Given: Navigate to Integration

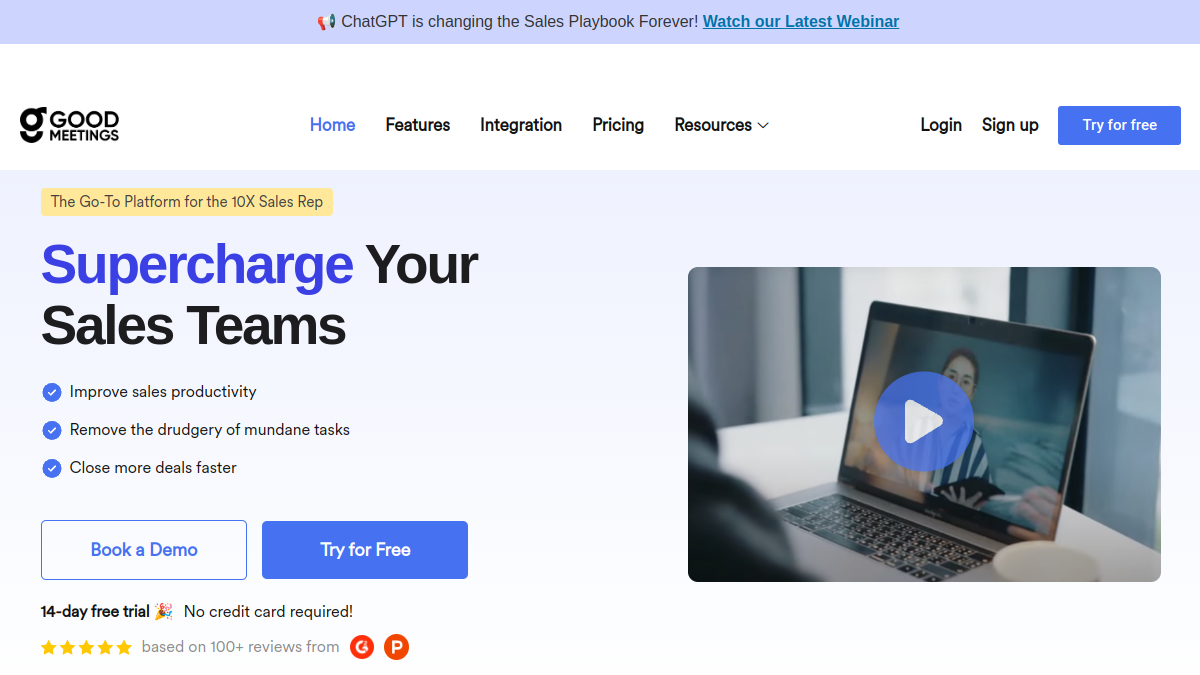Looking at the screenshot, I should (521, 125).
